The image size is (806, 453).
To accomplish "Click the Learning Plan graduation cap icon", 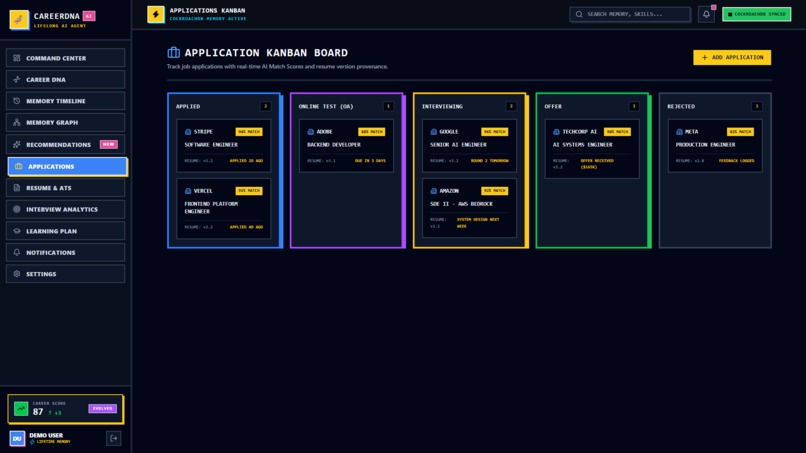I will pyautogui.click(x=16, y=231).
